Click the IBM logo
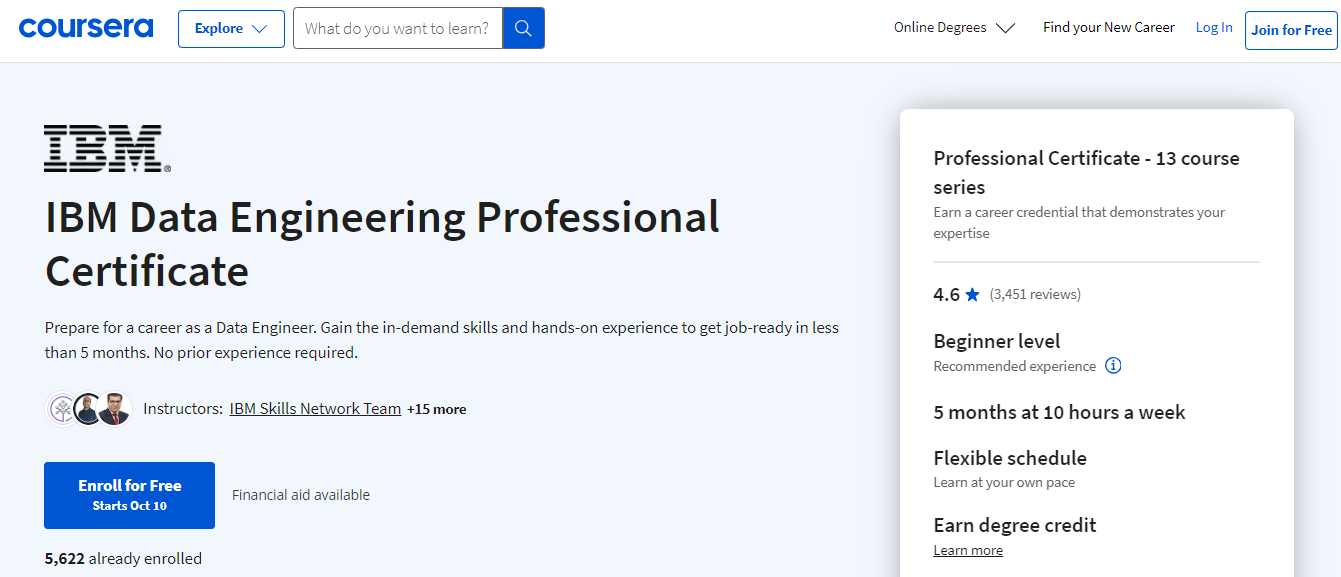 click(107, 149)
